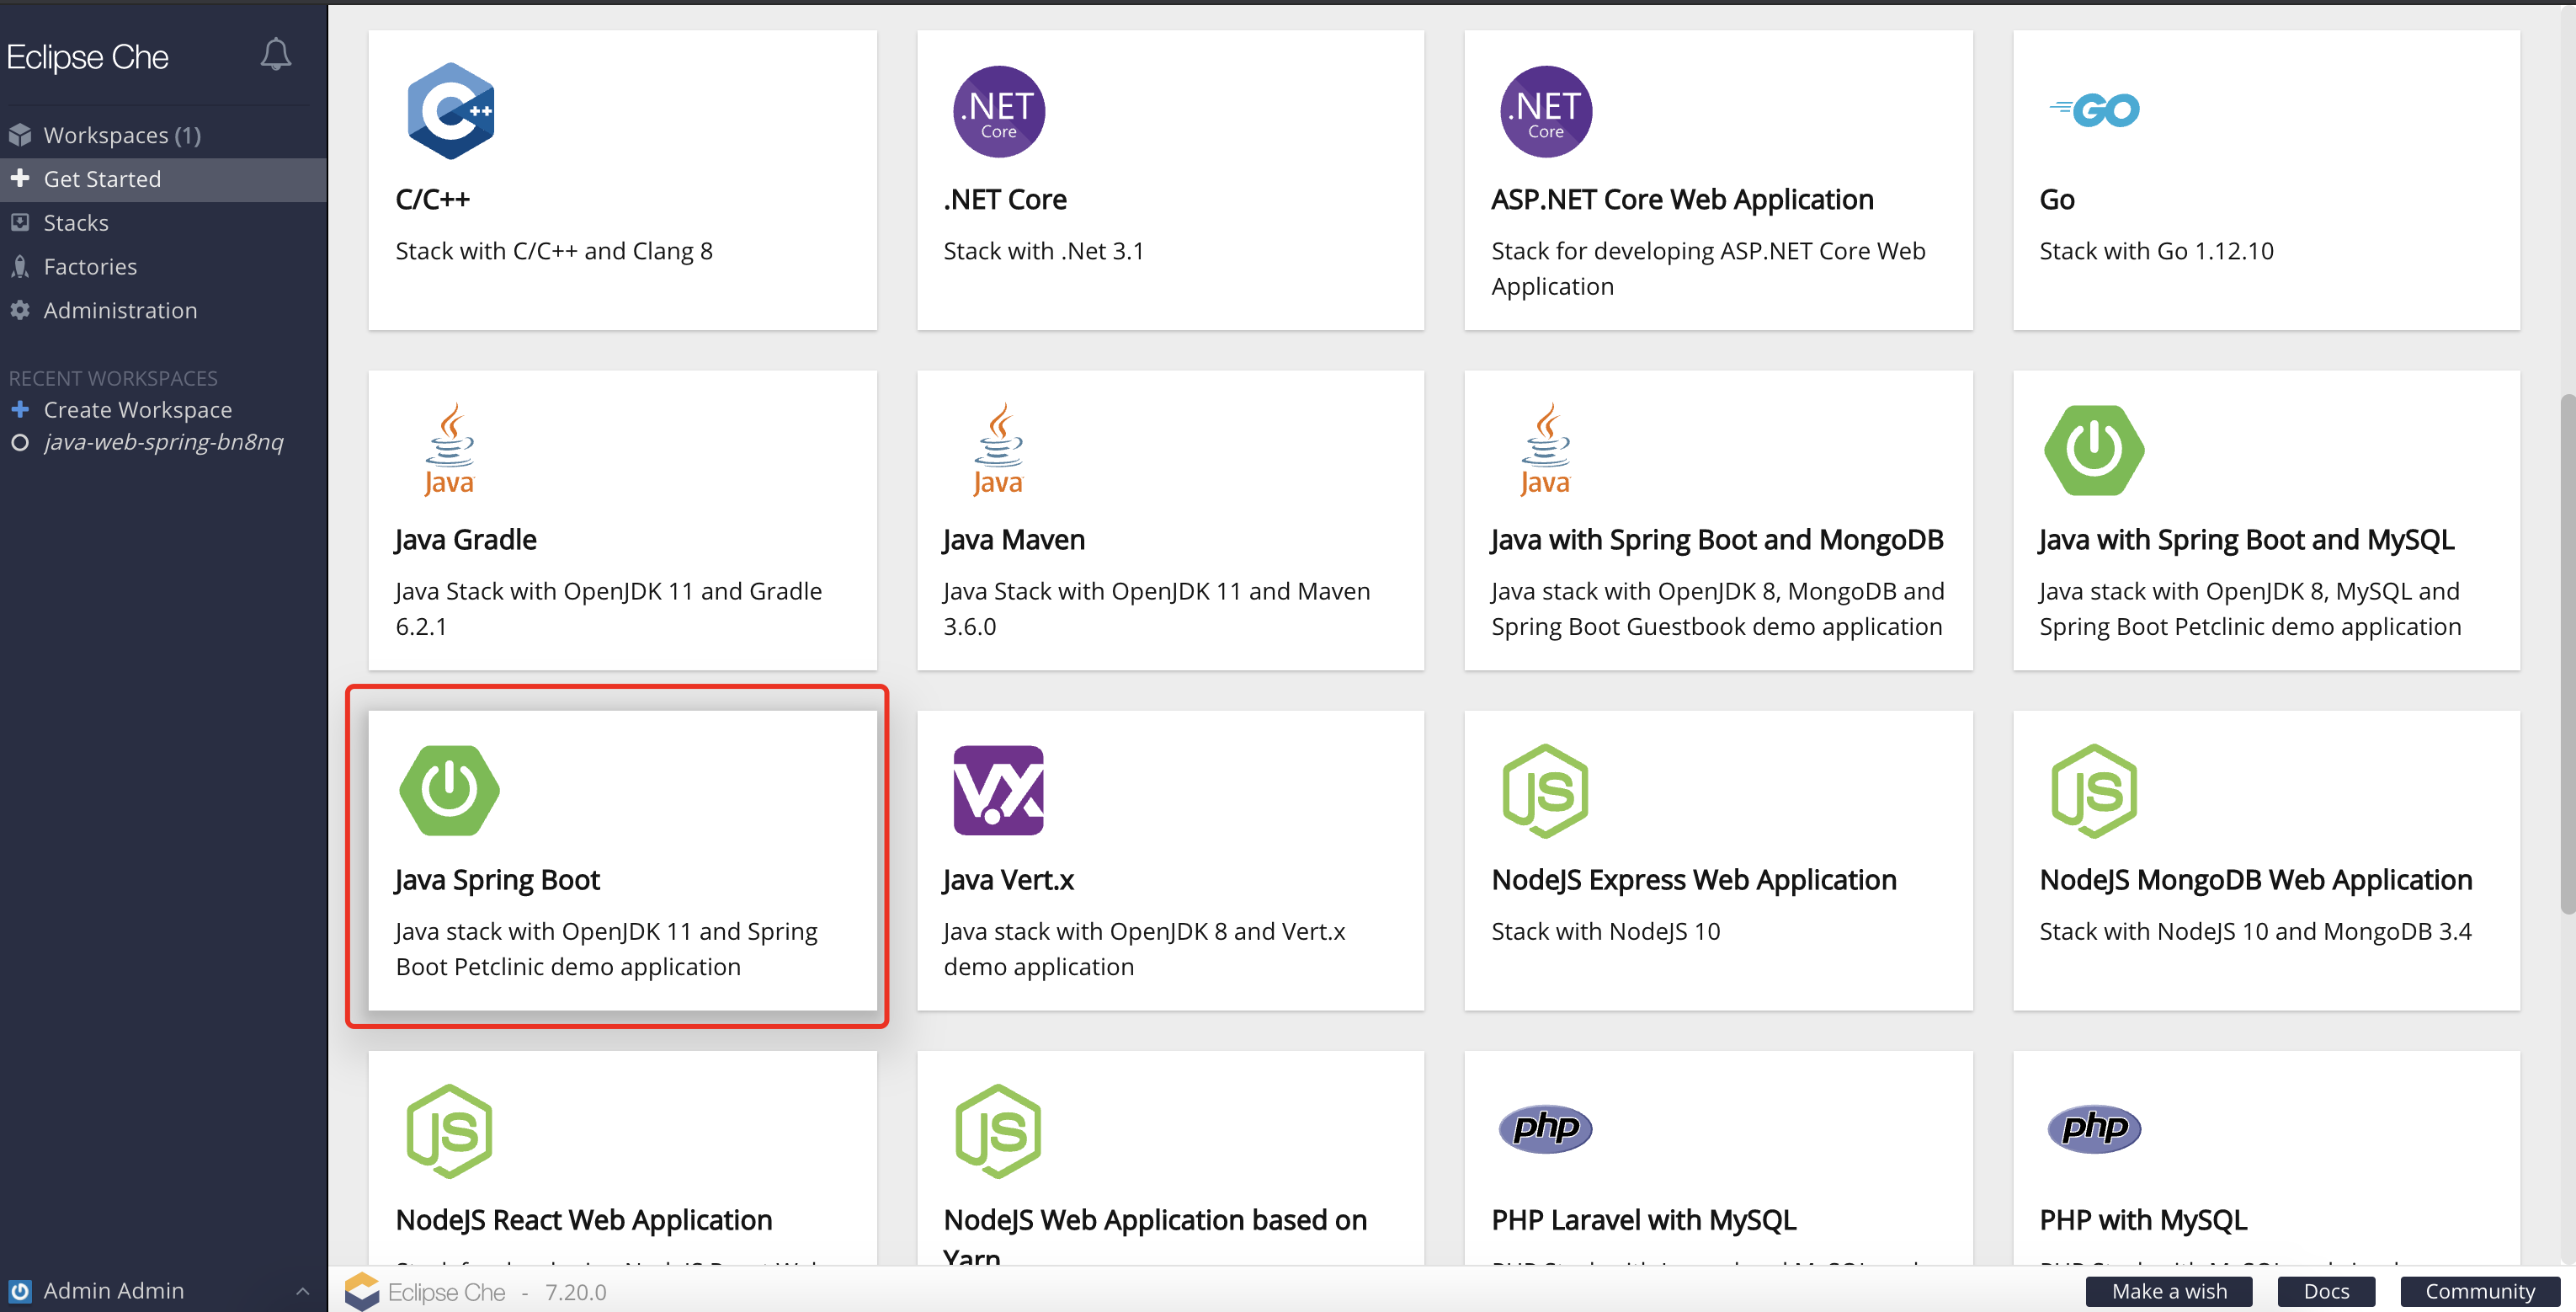Viewport: 2576px width, 1312px height.
Task: Click the PHP Laravel with MySQL logo
Action: pos(1544,1129)
